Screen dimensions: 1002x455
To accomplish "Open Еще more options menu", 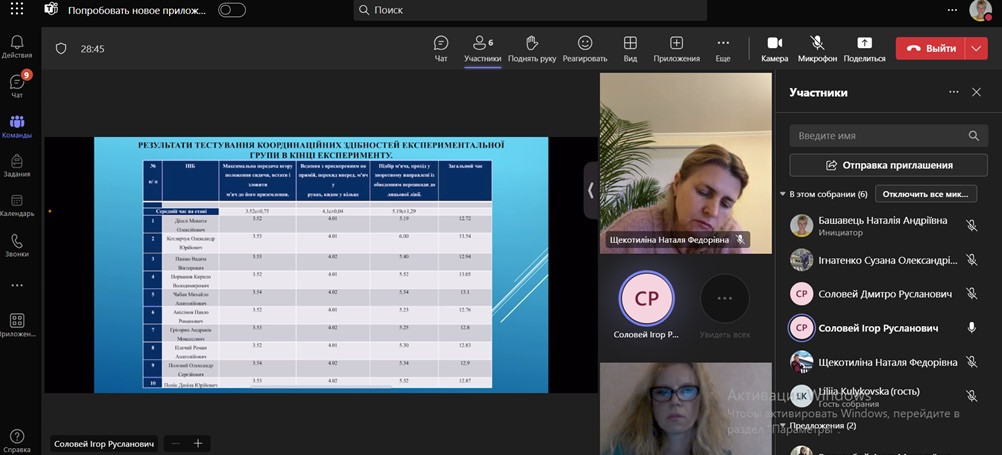I will (x=723, y=43).
